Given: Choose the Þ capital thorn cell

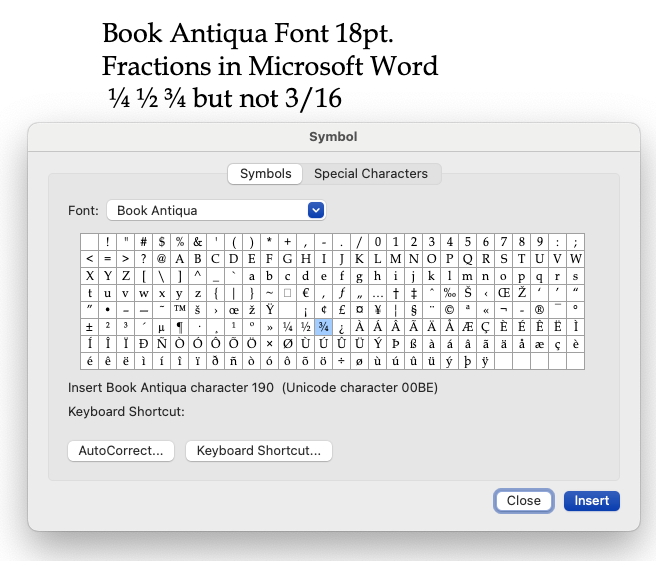Looking at the screenshot, I should (x=395, y=344).
